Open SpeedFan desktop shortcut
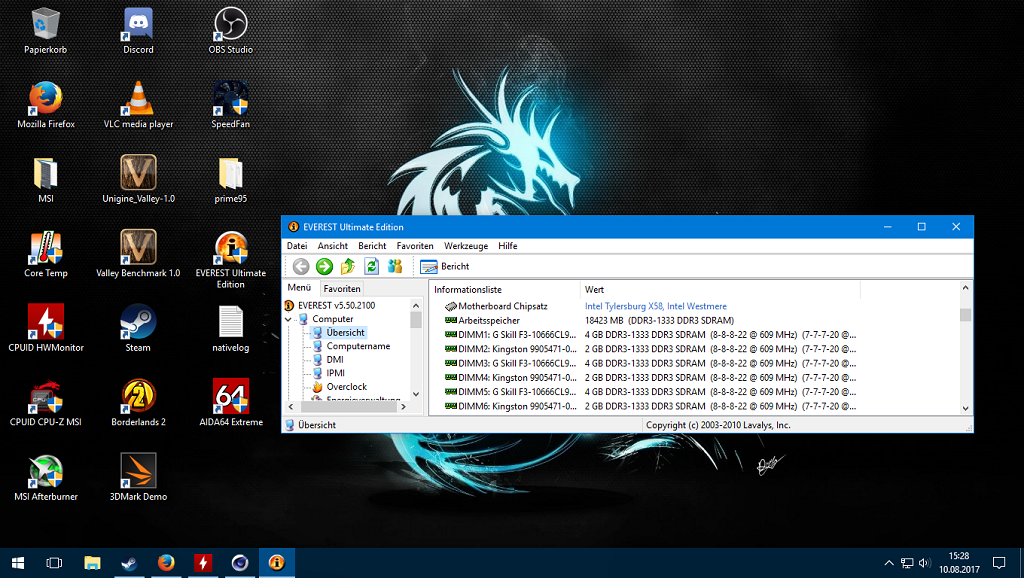1024x578 pixels. 231,105
